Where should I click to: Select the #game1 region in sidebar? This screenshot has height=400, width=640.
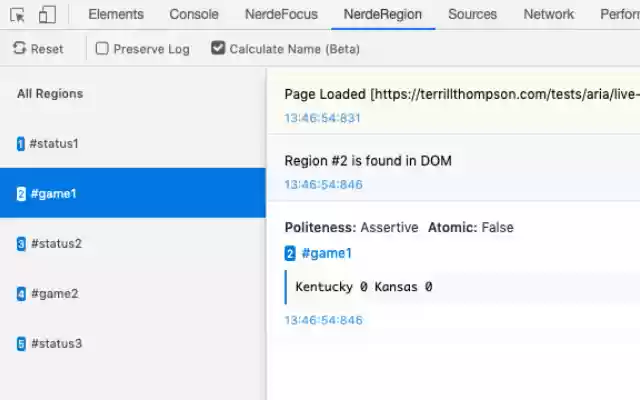pyautogui.click(x=133, y=193)
